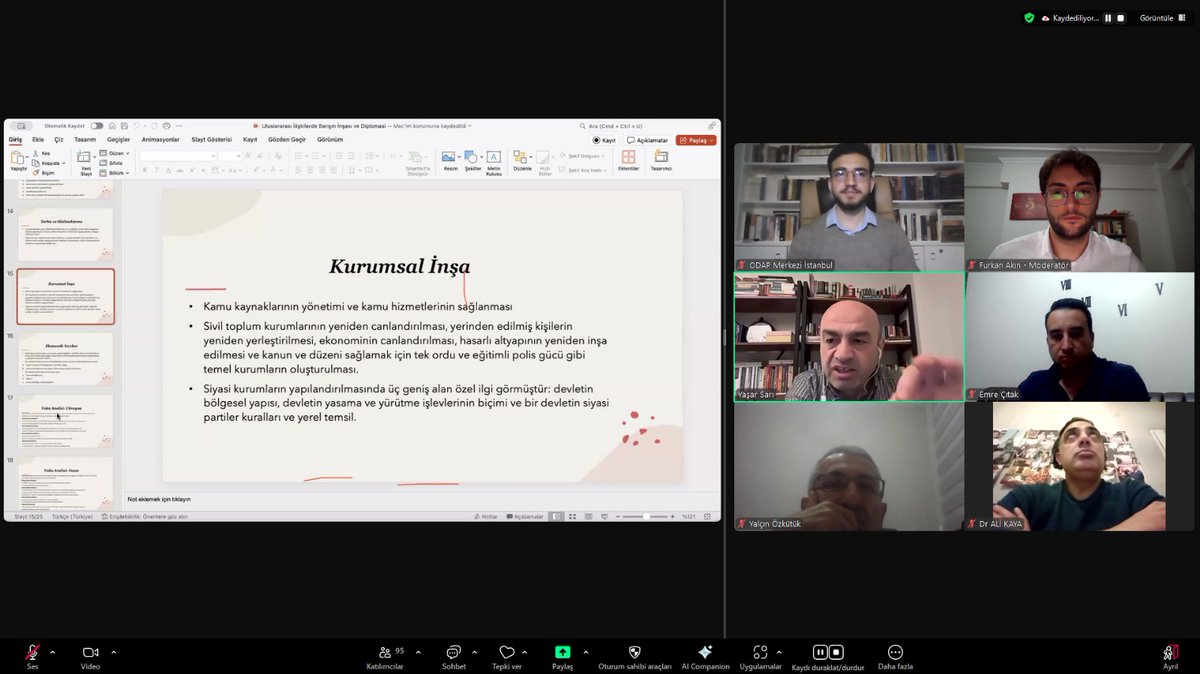Click the zoom slider in PowerPoint status bar
This screenshot has height=674, width=1200.
point(648,517)
